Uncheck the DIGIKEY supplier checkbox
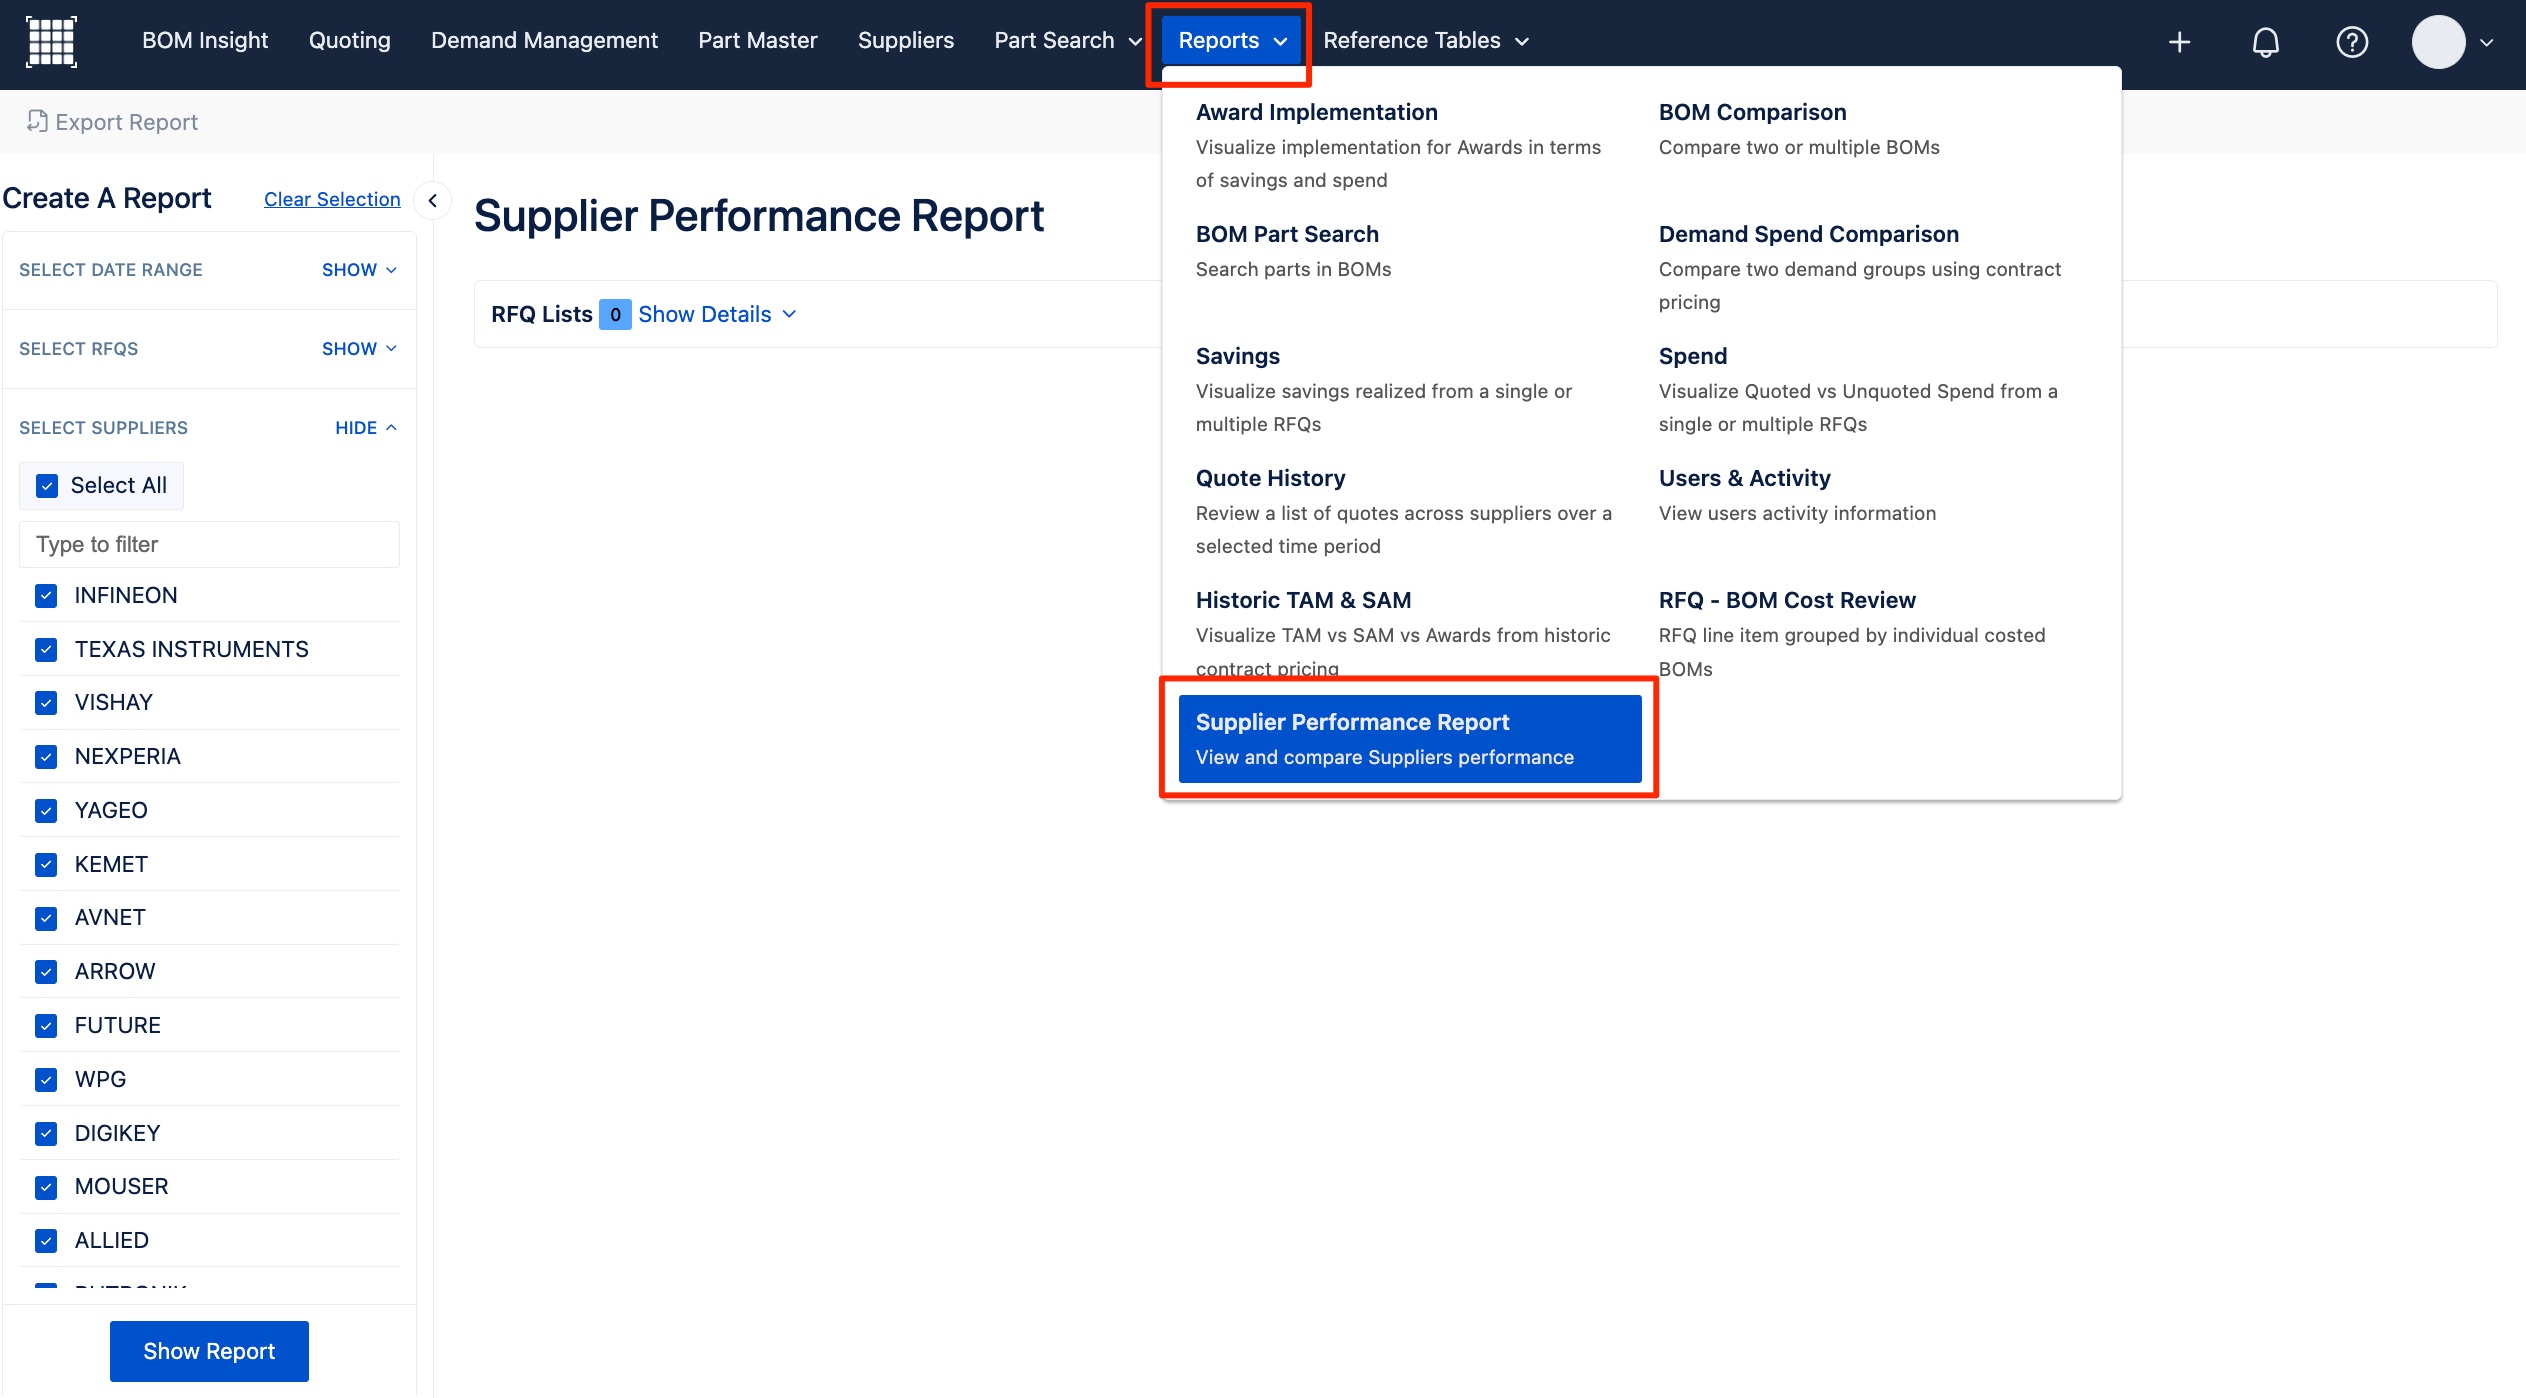Image resolution: width=2526 pixels, height=1398 pixels. coord(46,1134)
